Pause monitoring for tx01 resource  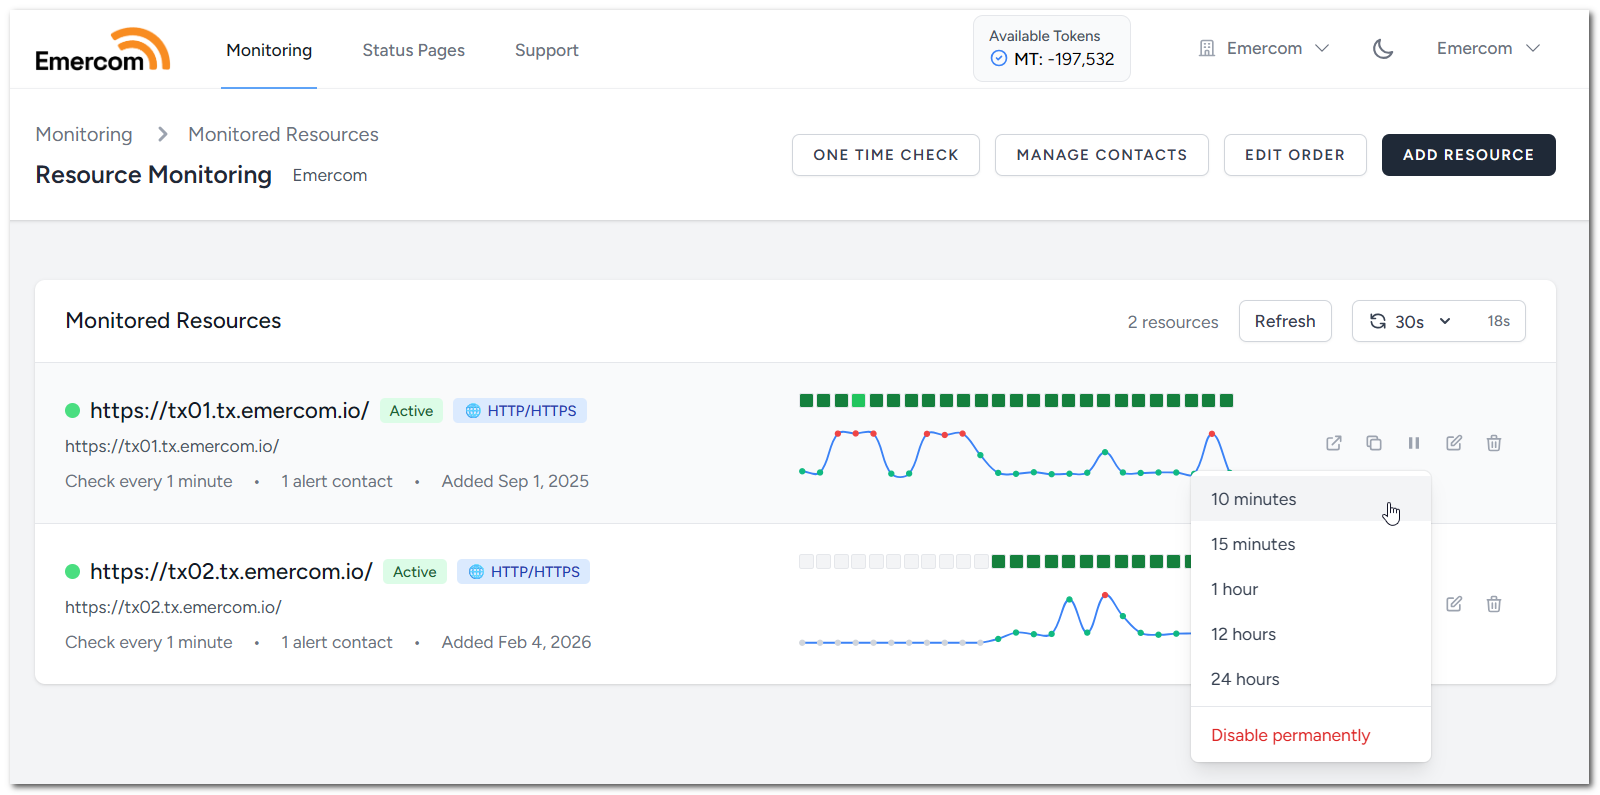[x=1414, y=443]
